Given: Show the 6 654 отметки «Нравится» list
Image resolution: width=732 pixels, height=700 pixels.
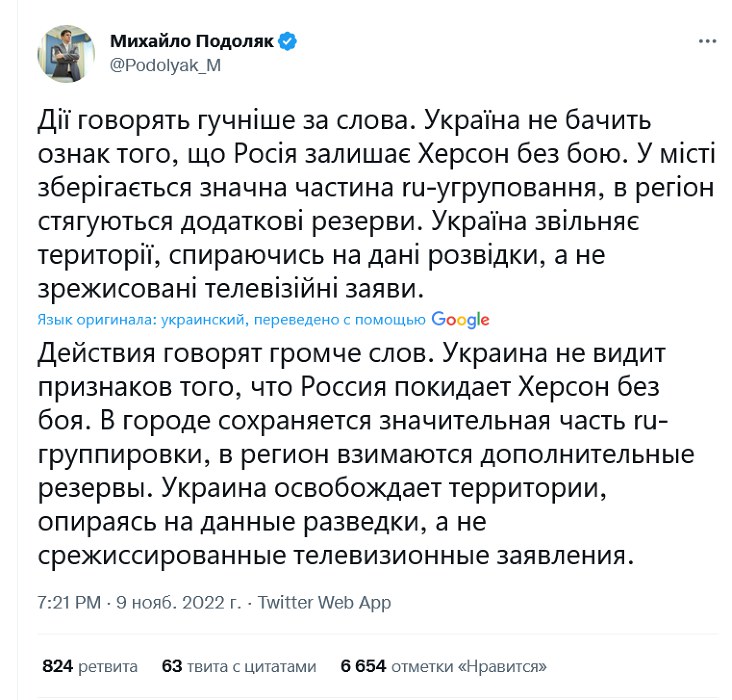Looking at the screenshot, I should [x=447, y=665].
